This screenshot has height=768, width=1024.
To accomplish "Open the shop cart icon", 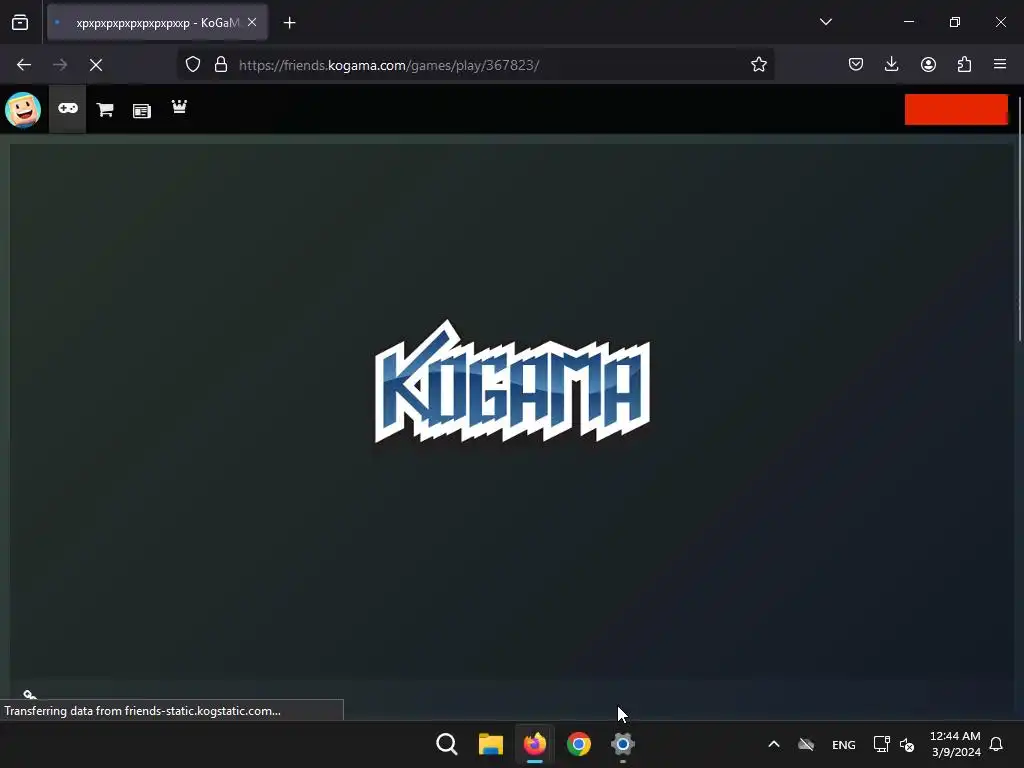I will pos(105,110).
